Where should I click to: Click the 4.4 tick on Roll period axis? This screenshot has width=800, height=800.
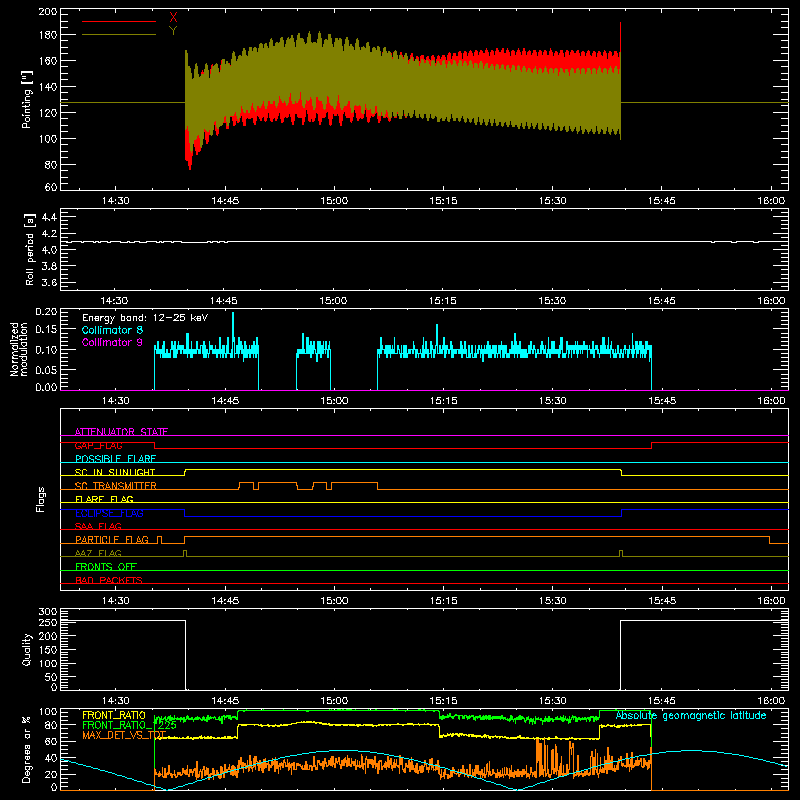pos(49,217)
